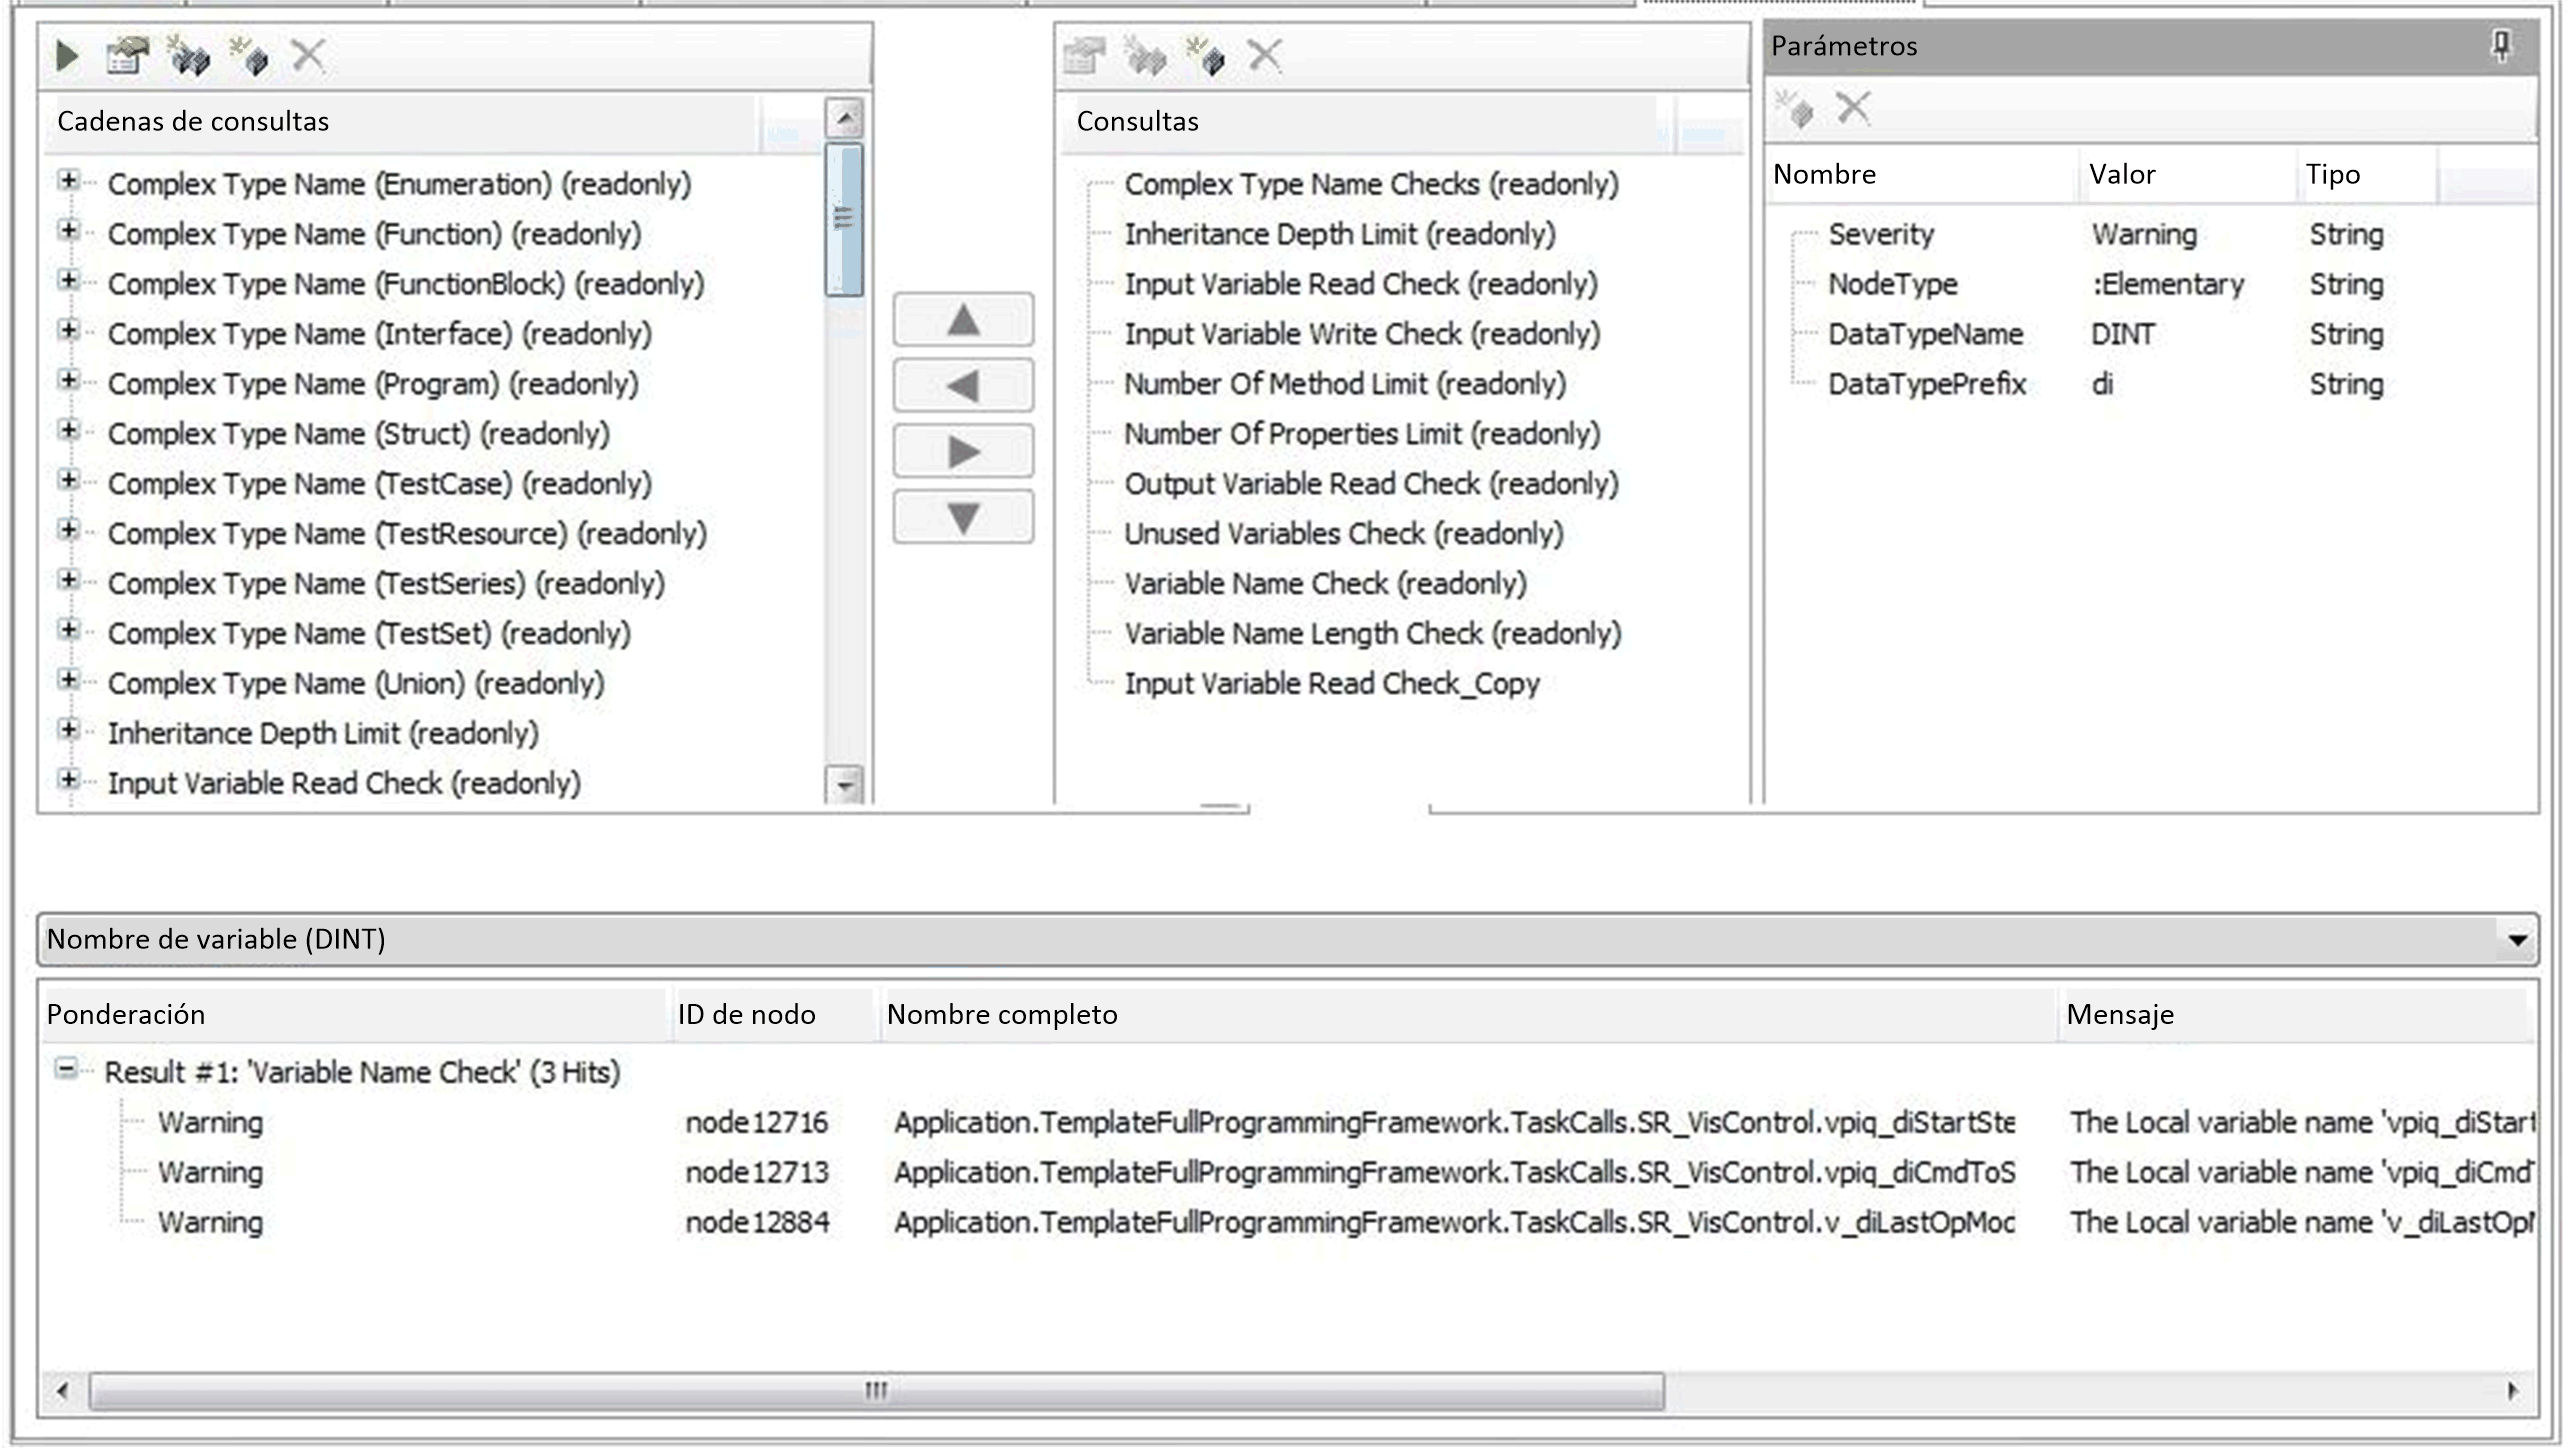Image resolution: width=2569 pixels, height=1448 pixels.
Task: Expand Complex Type Name (Struct) chain
Action: 68,430
